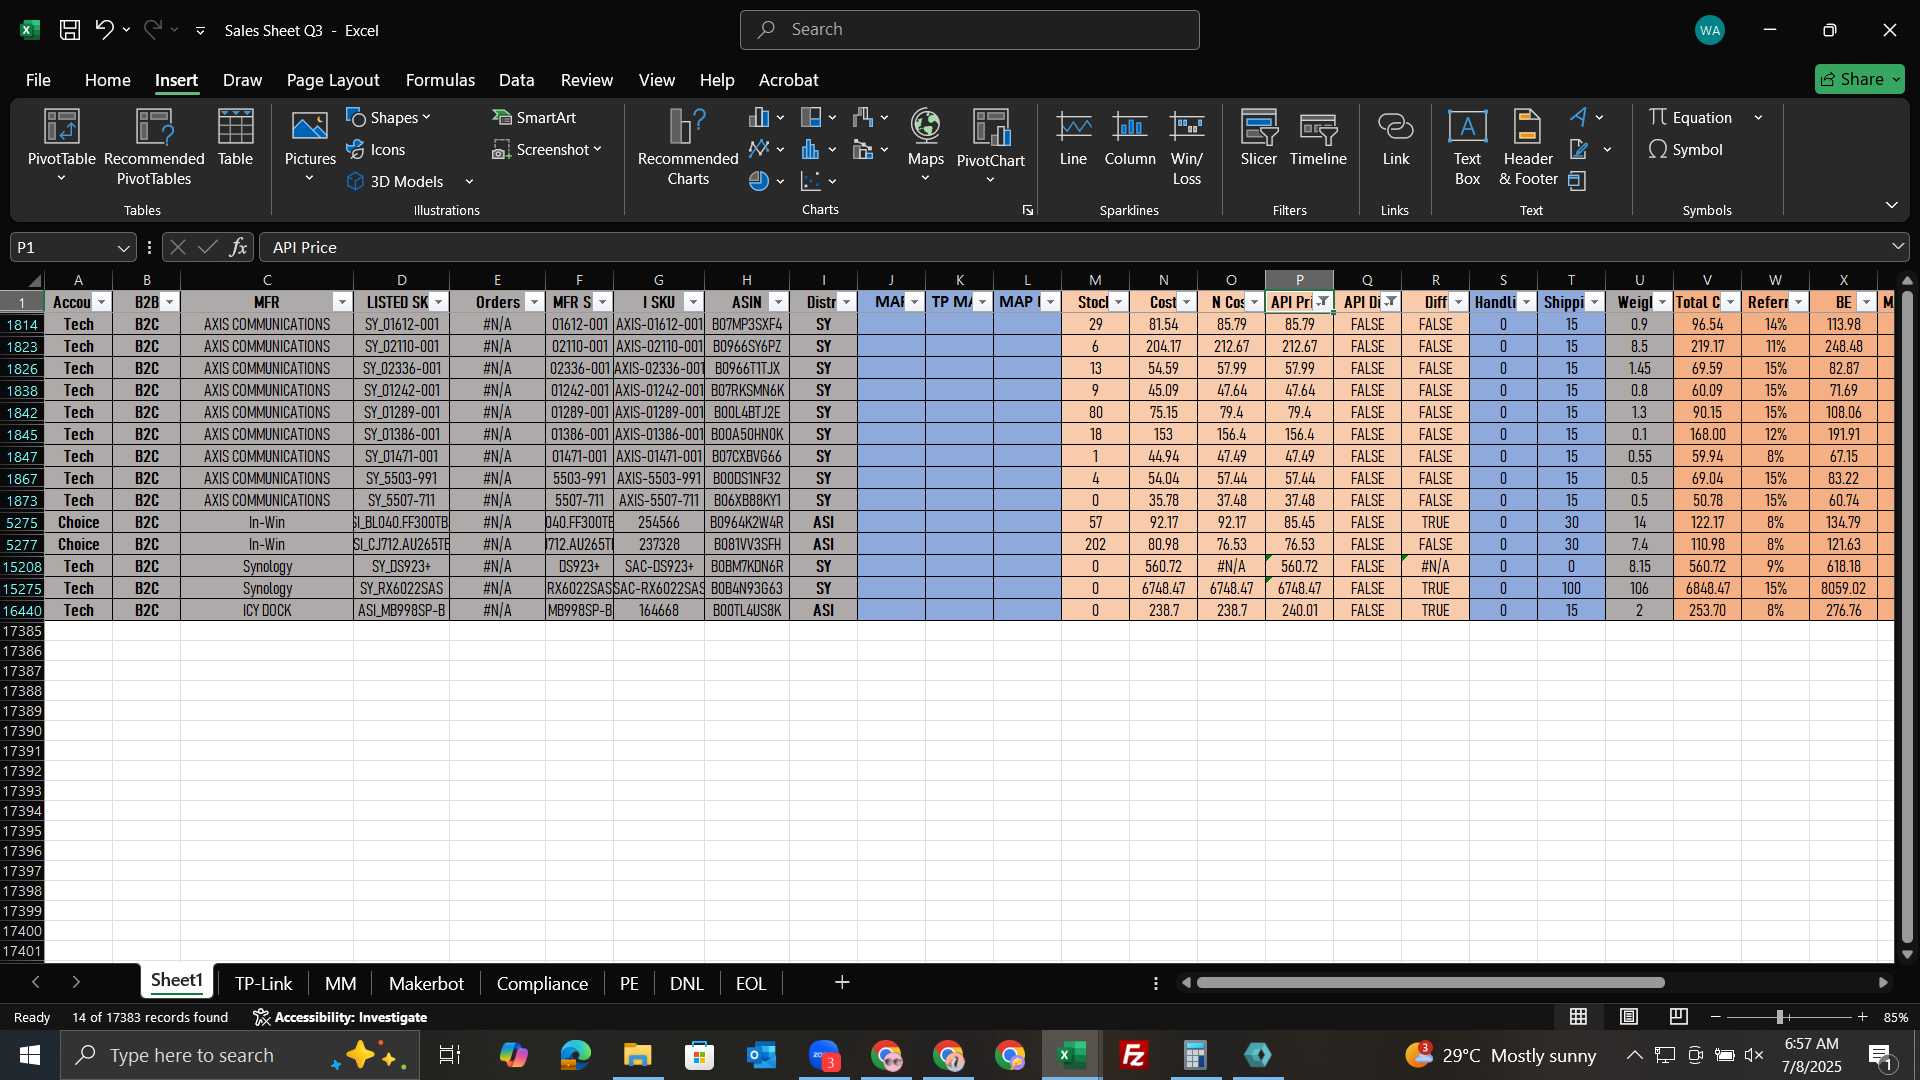Open the File menu

pos(38,80)
